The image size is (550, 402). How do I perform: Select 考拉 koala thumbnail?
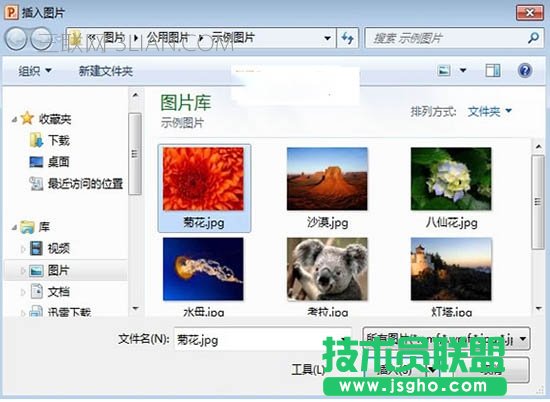pyautogui.click(x=327, y=269)
